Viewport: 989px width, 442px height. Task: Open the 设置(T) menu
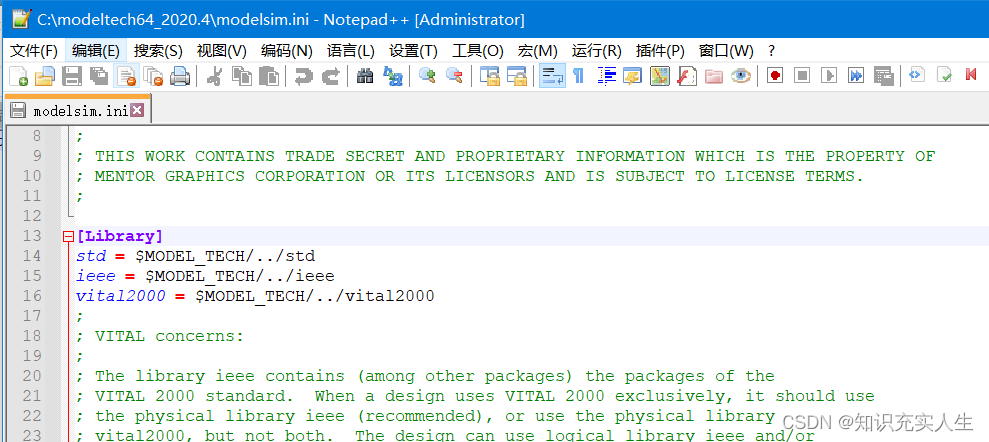[413, 50]
